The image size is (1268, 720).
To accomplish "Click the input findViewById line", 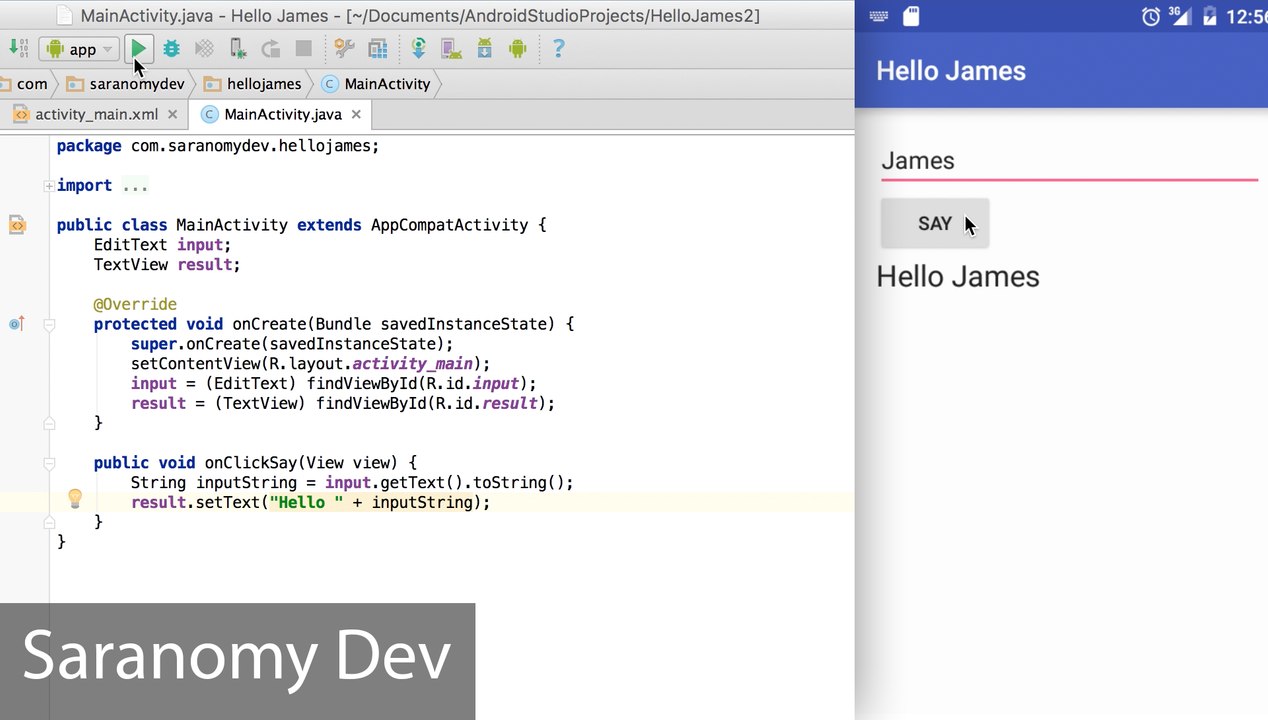I will pyautogui.click(x=333, y=384).
